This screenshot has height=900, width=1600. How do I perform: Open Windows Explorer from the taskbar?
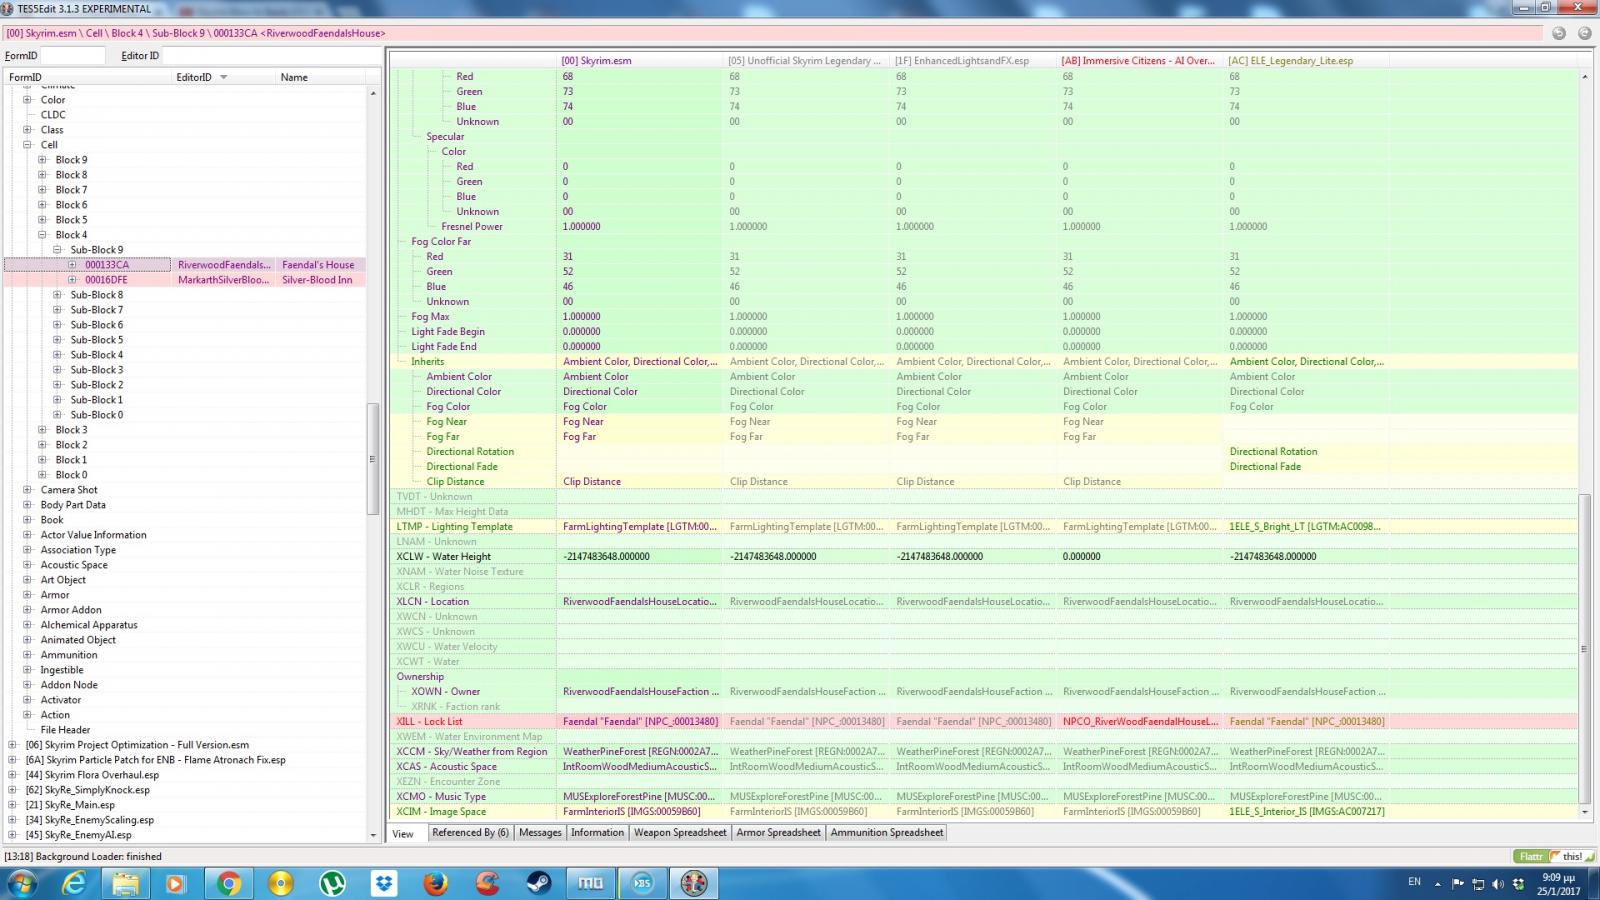(x=125, y=883)
